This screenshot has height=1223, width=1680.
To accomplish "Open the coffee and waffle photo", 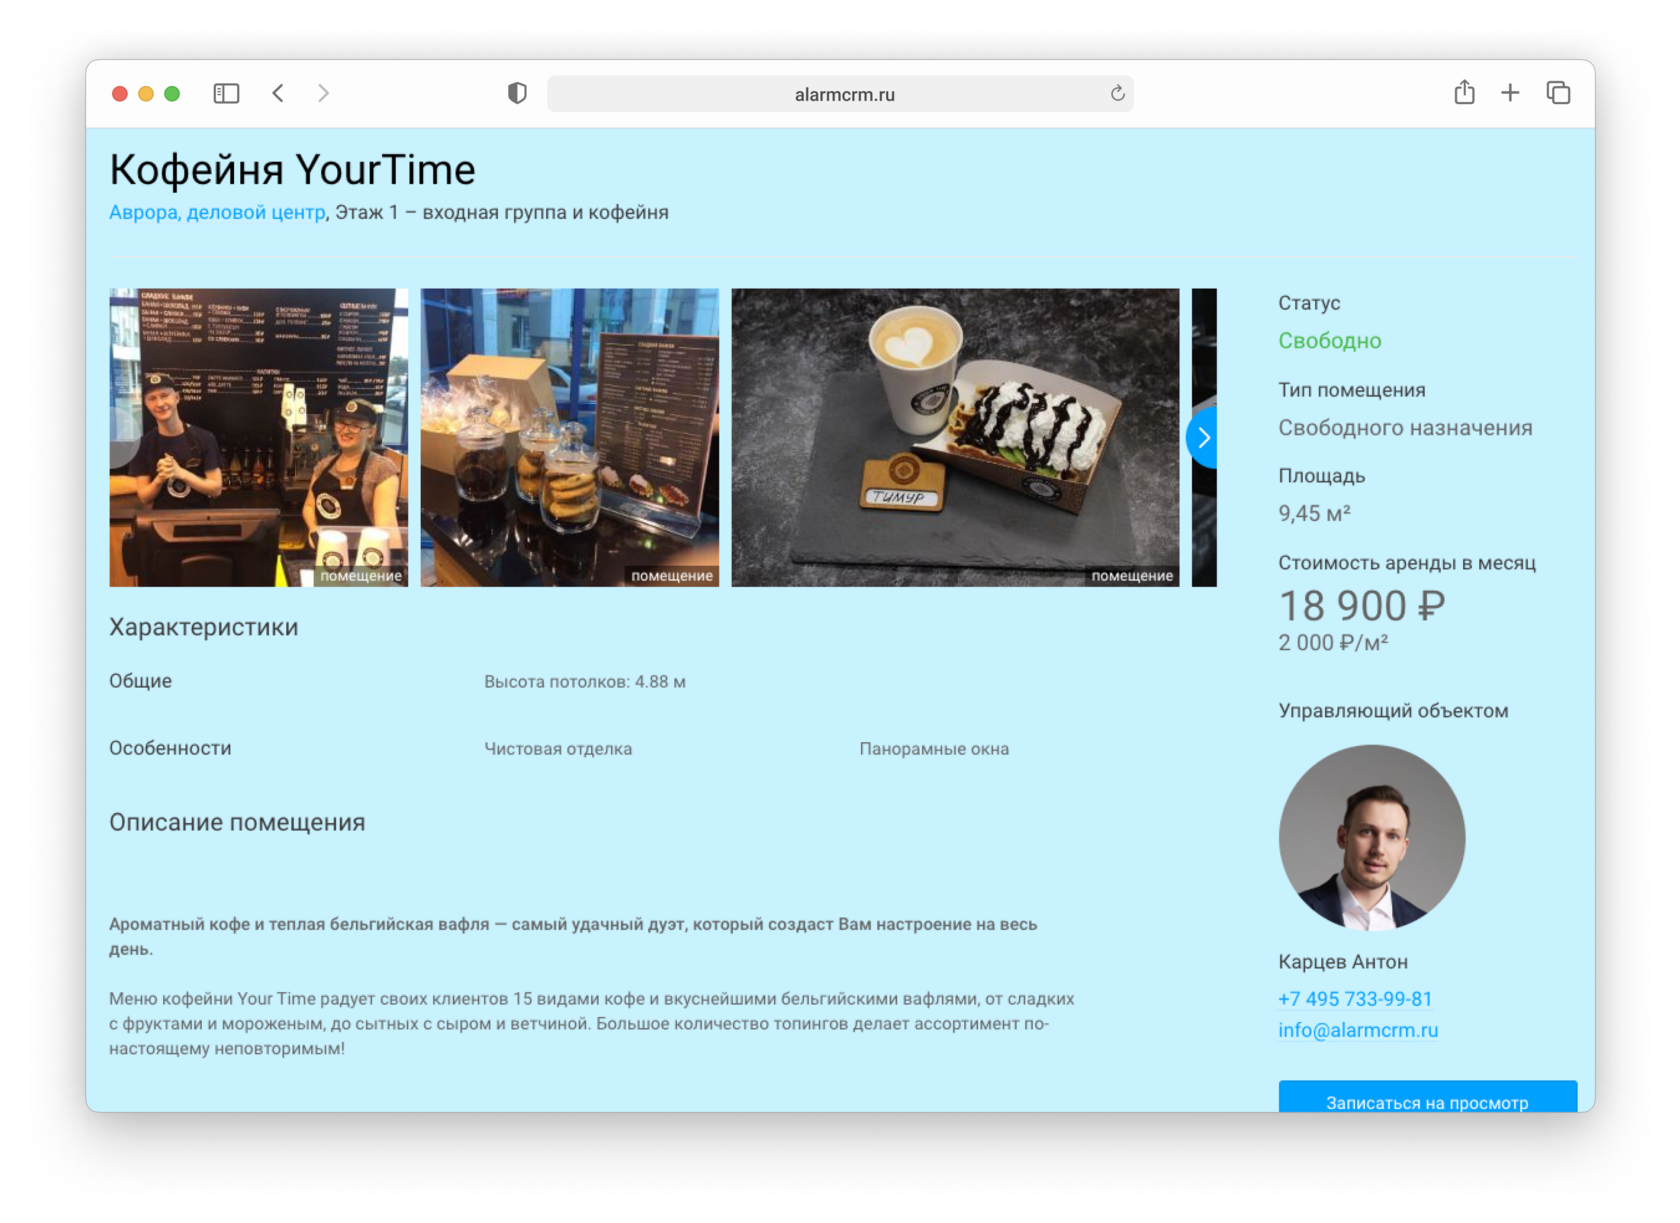I will 955,437.
